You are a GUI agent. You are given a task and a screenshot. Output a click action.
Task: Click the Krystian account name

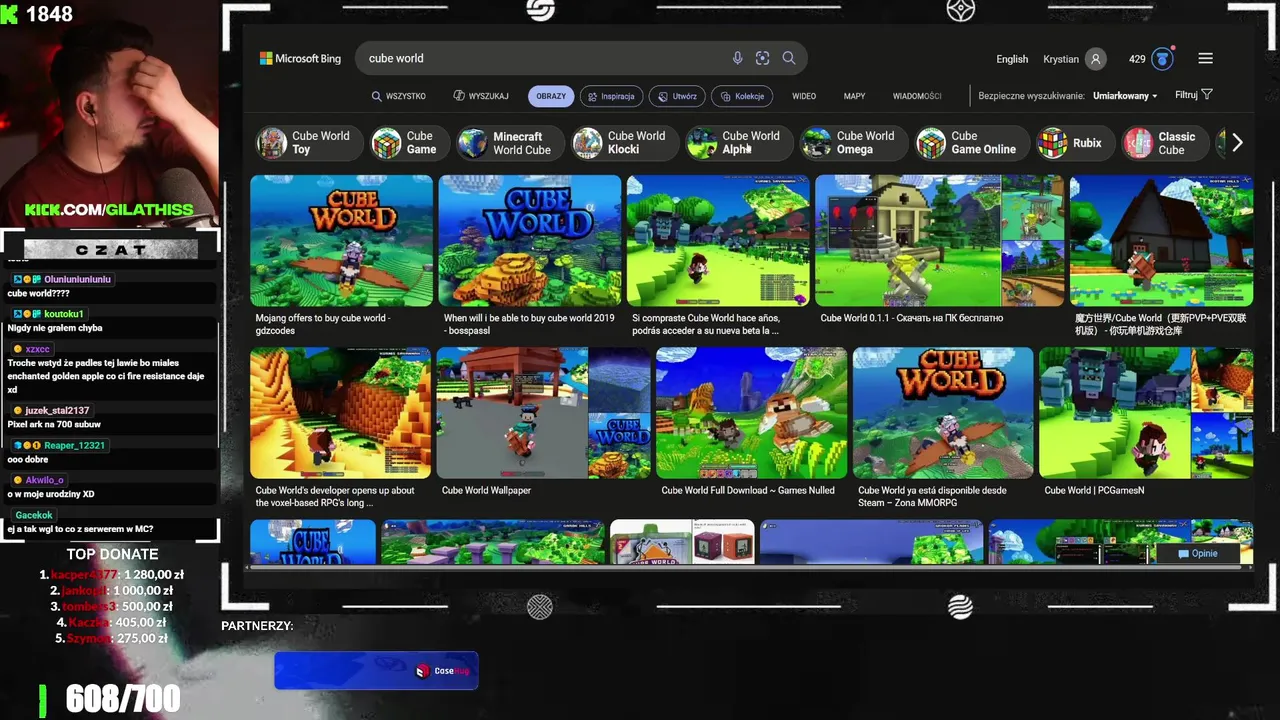(1061, 59)
